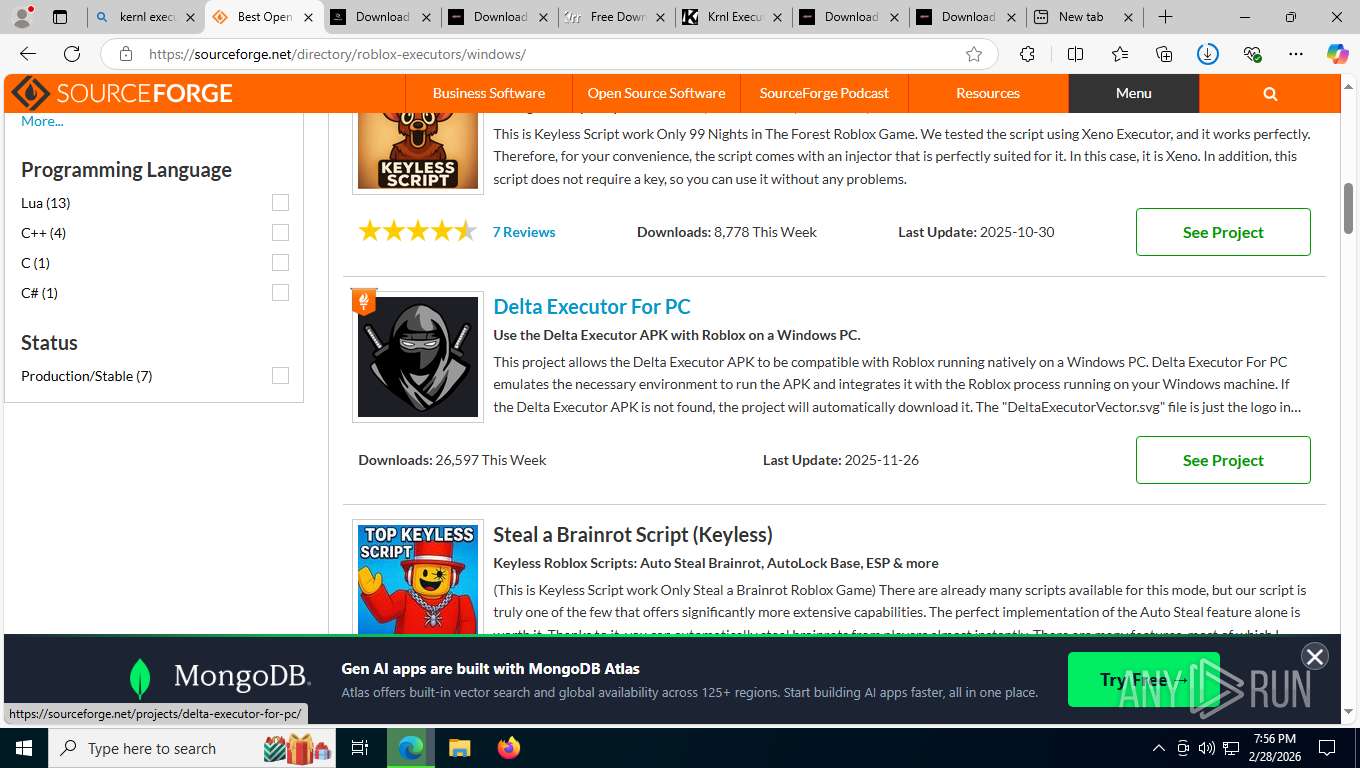Open File Explorer from taskbar
This screenshot has width=1360, height=768.
click(x=459, y=748)
